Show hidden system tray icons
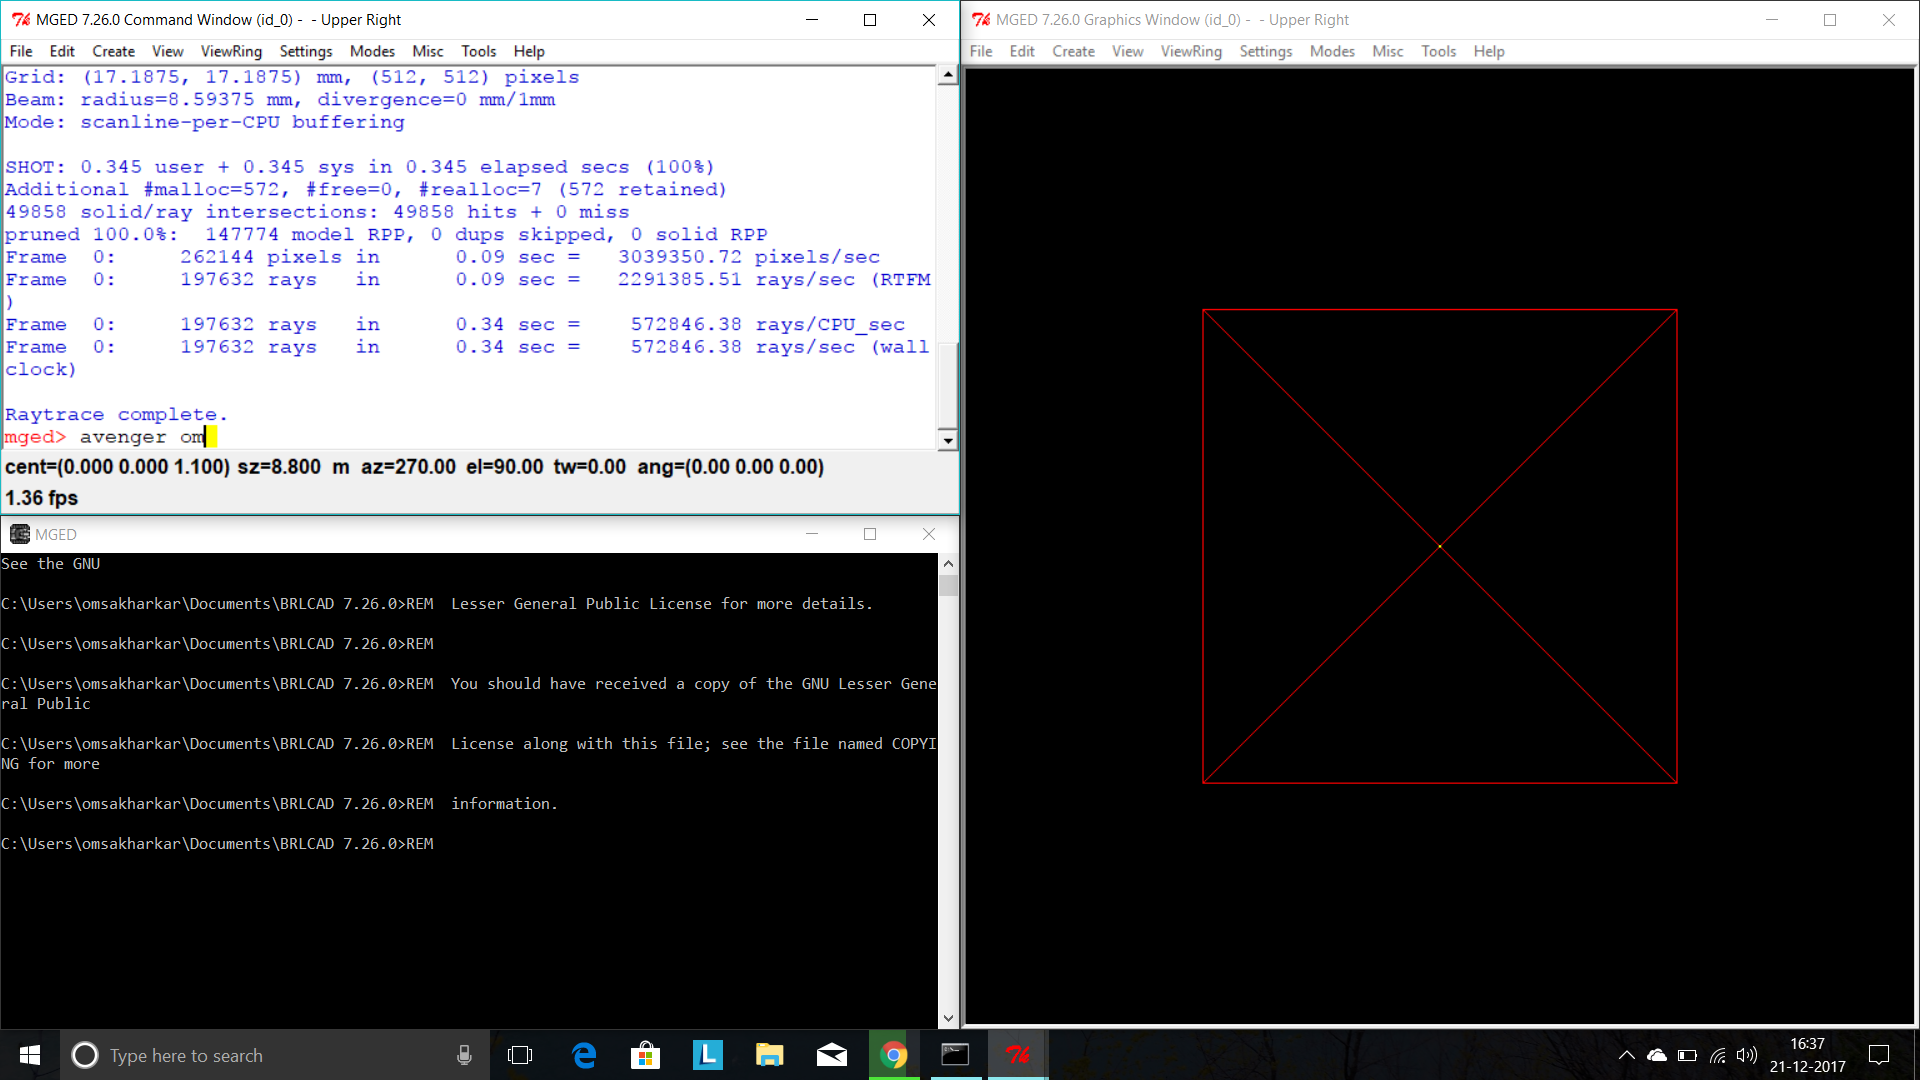Screen dimensions: 1920x1080 1627,1055
